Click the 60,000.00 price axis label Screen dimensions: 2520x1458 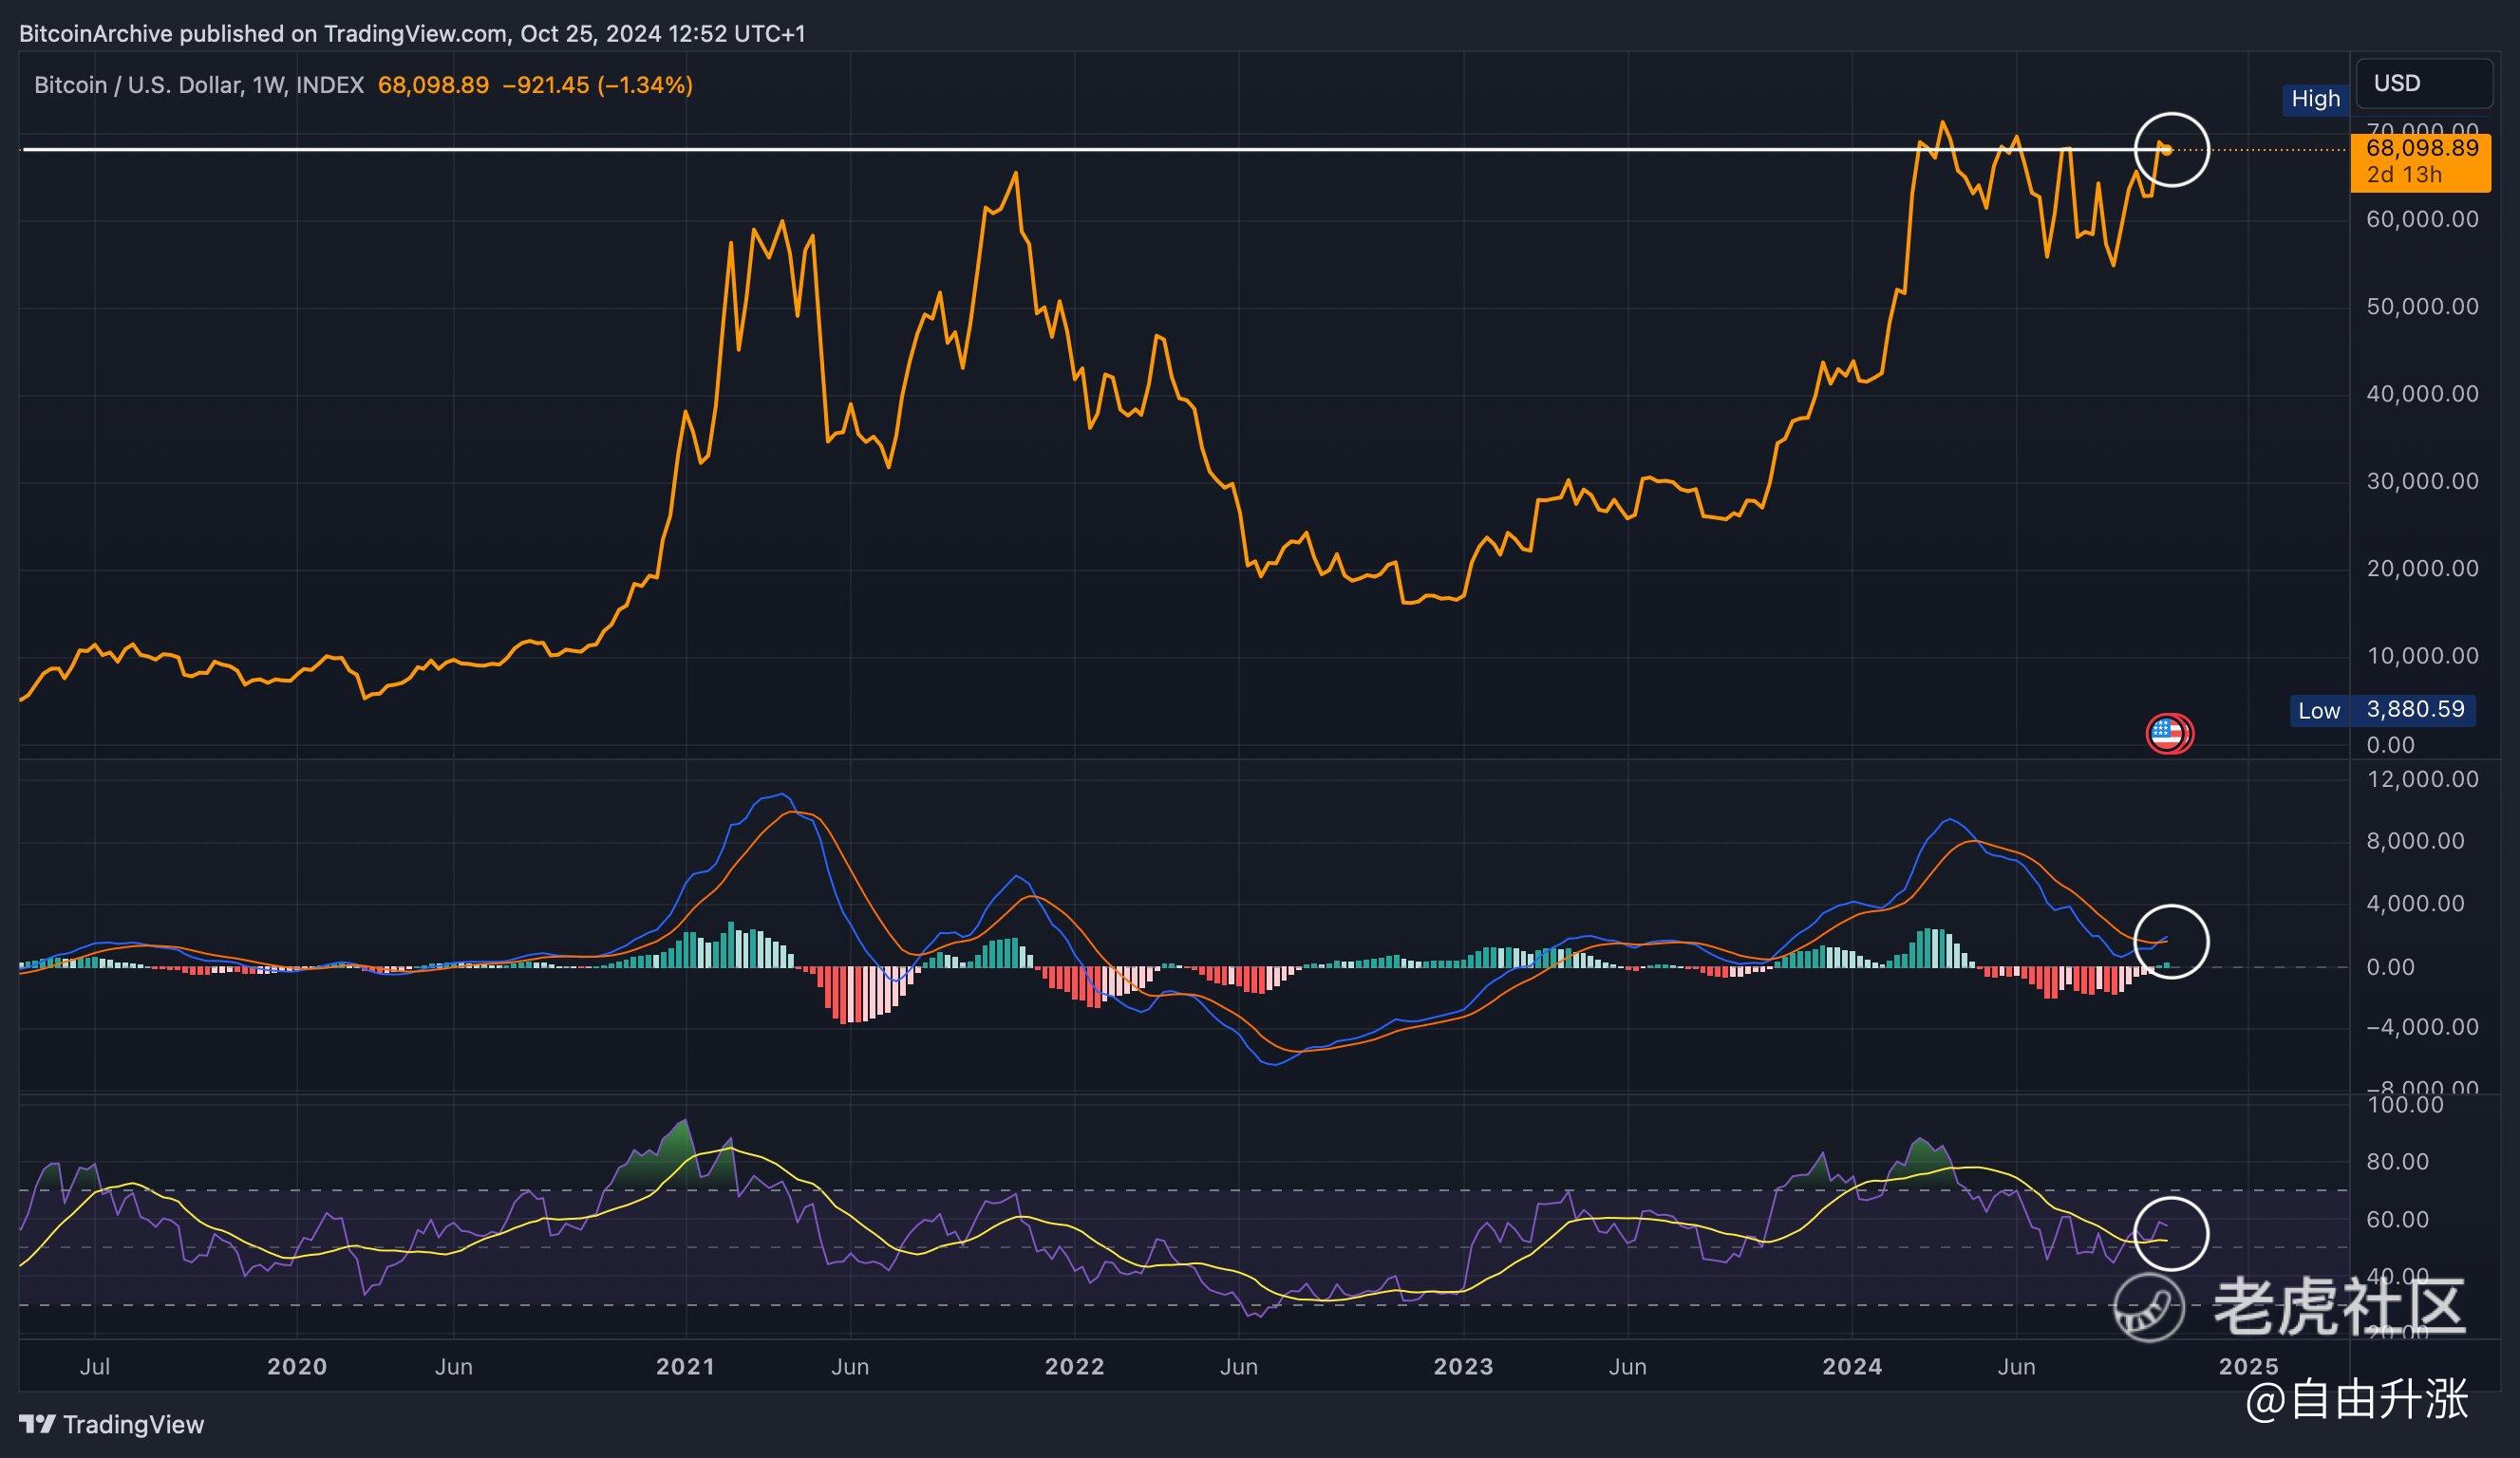[x=2422, y=219]
